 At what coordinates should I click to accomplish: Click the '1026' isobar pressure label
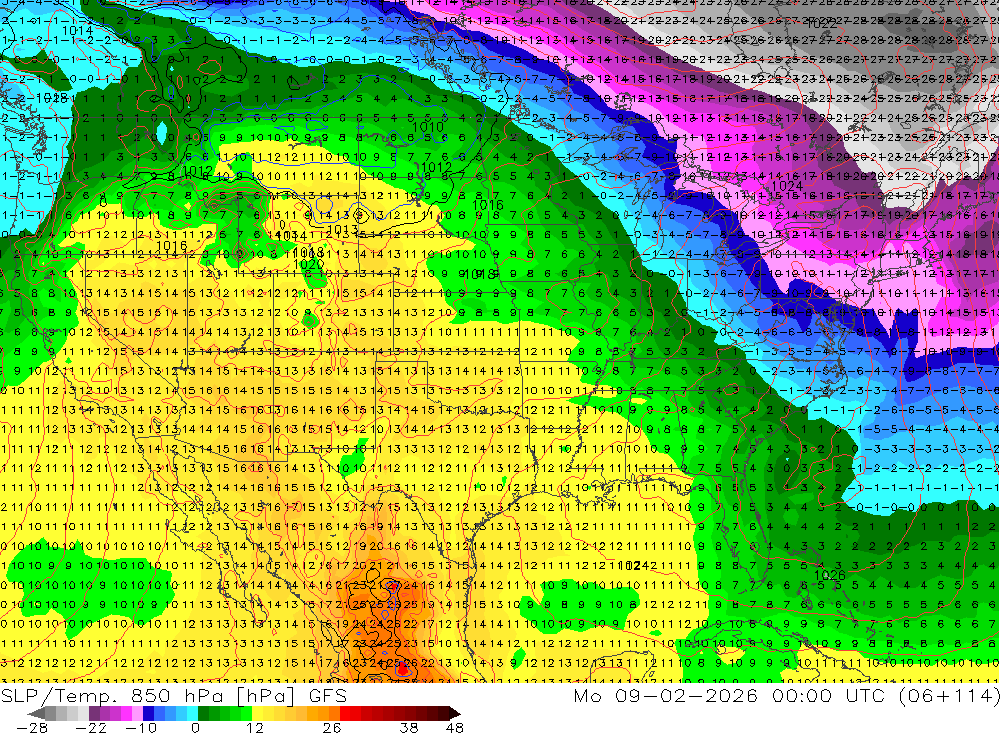click(830, 575)
